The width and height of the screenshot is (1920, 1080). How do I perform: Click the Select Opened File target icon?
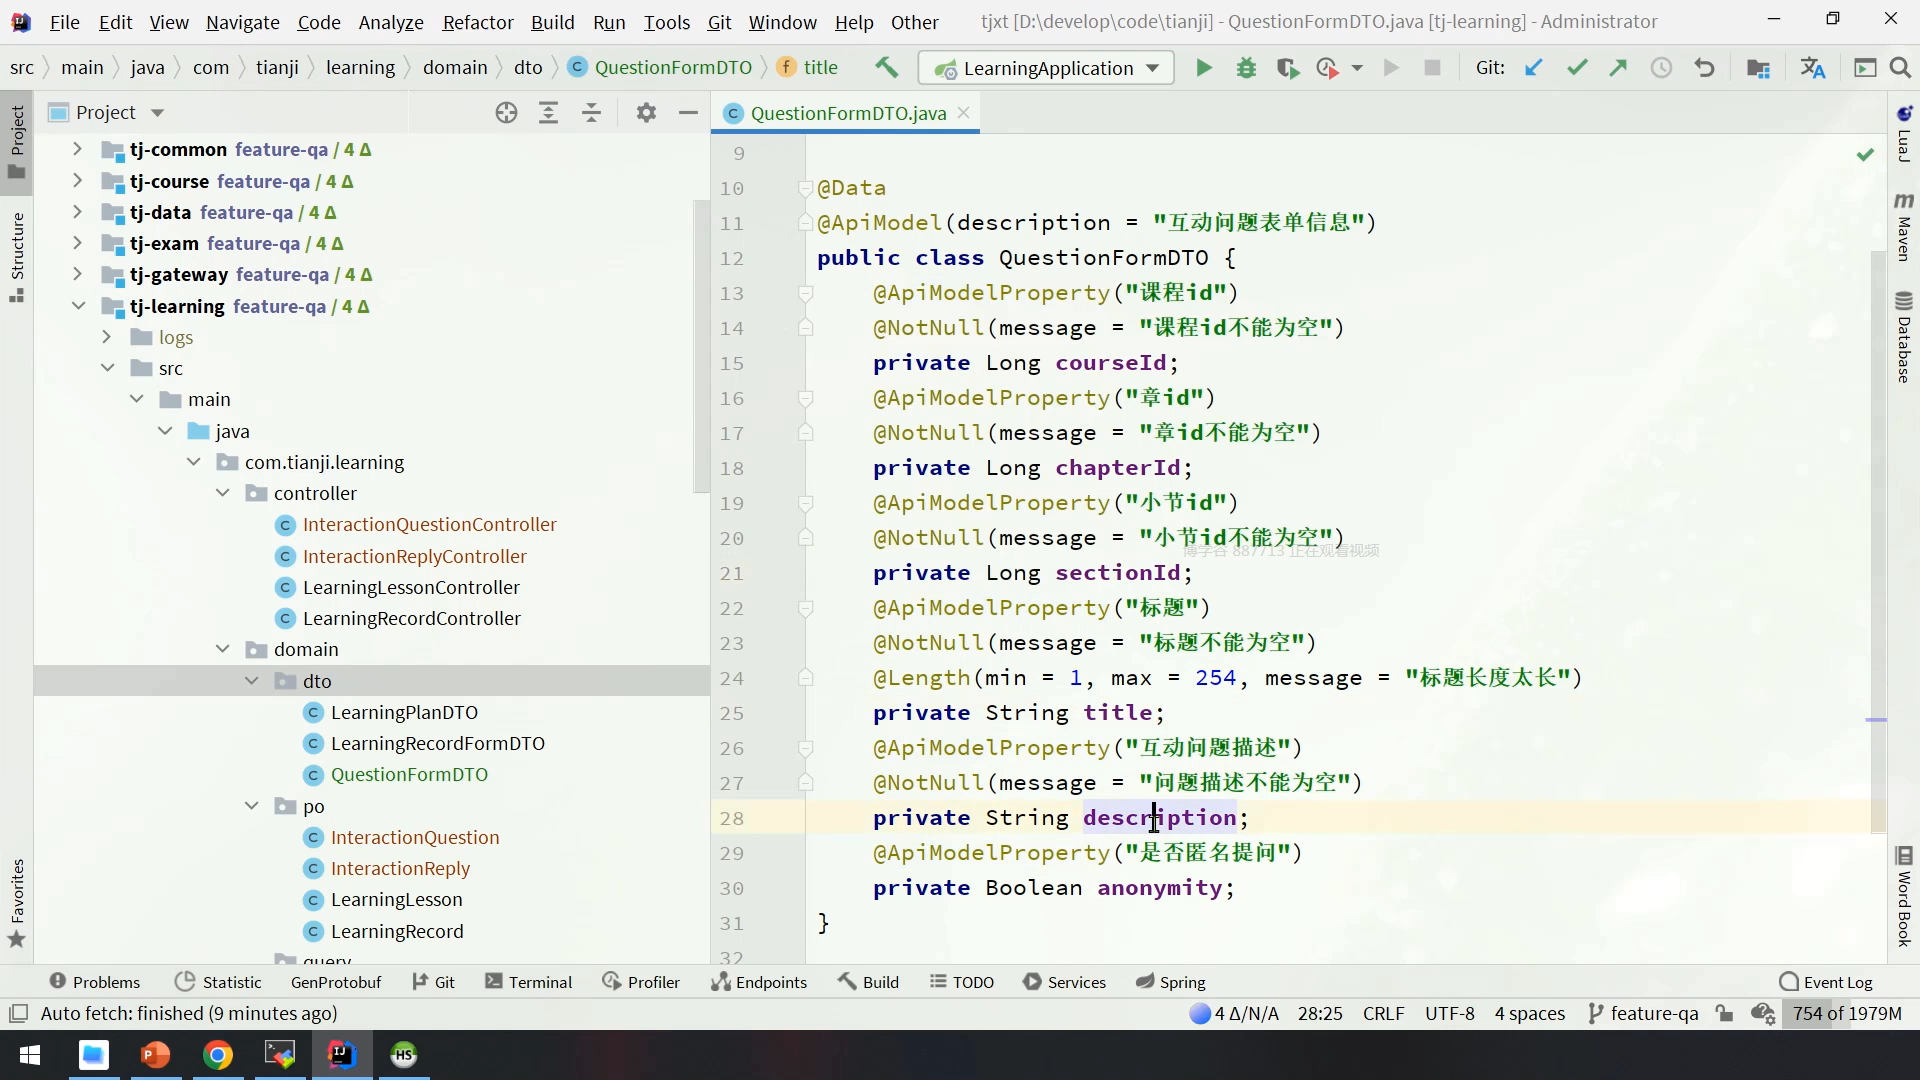(x=506, y=113)
